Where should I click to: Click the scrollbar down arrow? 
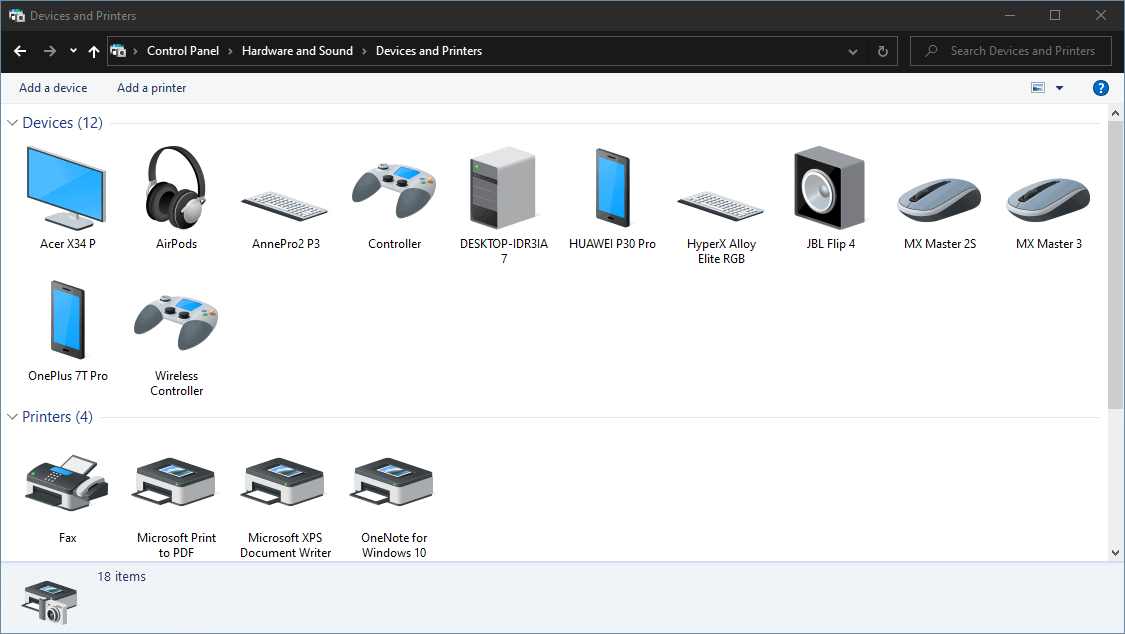[x=1115, y=552]
